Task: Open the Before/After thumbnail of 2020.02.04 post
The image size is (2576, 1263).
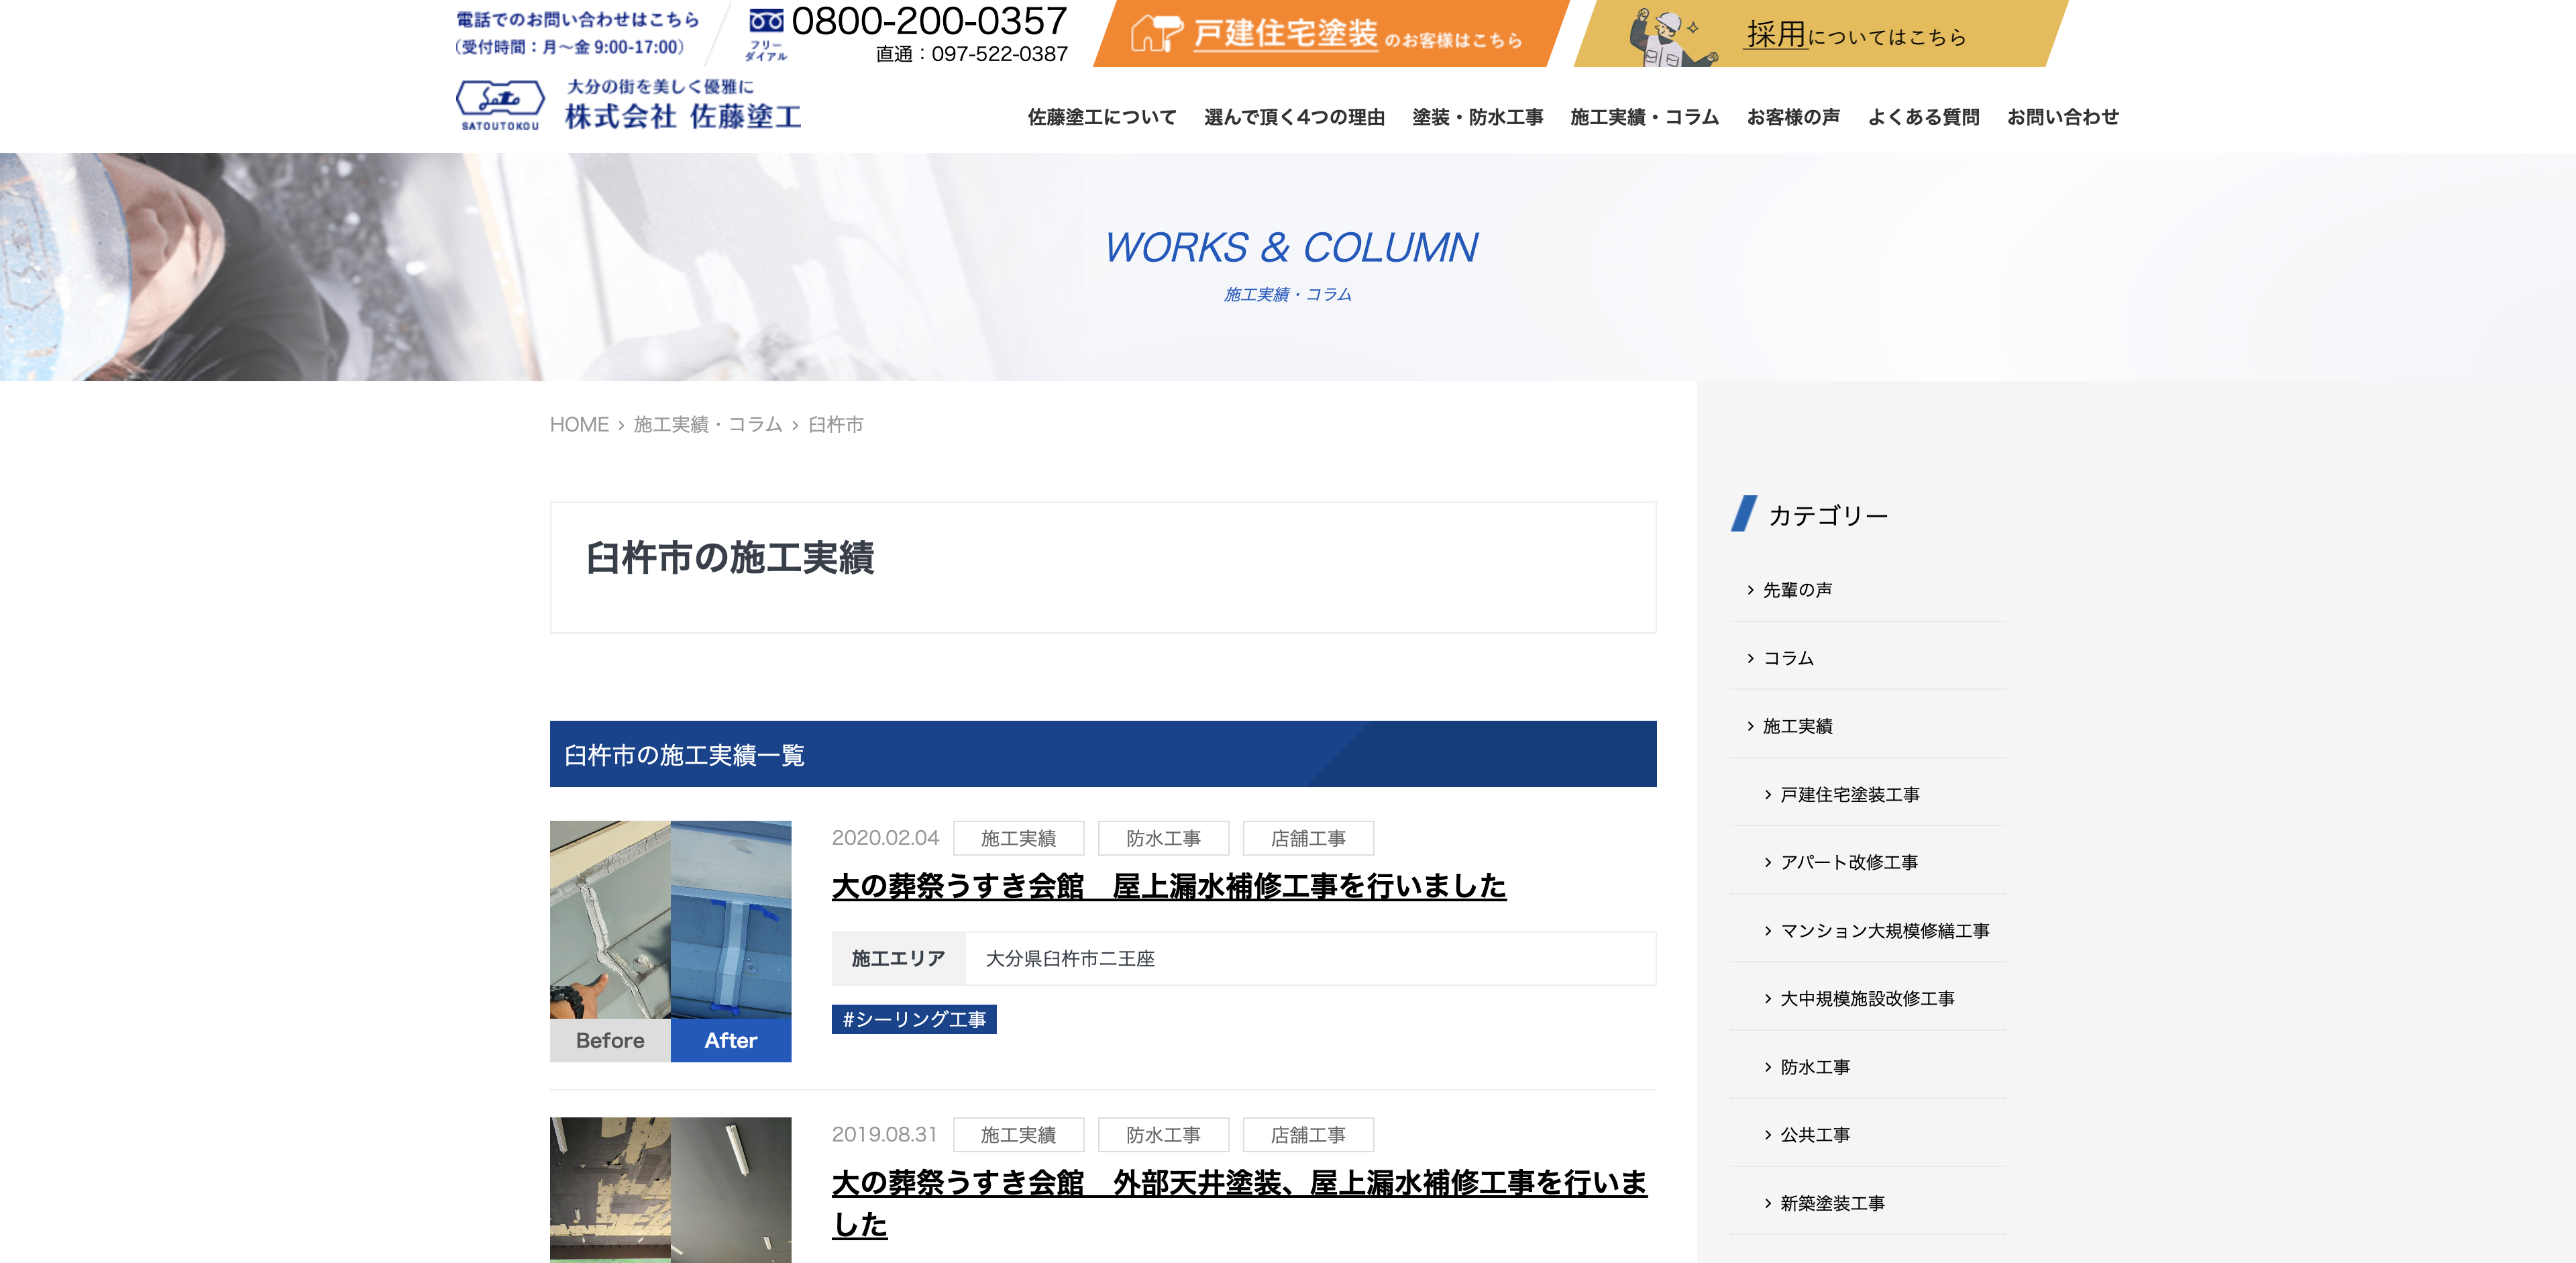Action: pyautogui.click(x=670, y=941)
